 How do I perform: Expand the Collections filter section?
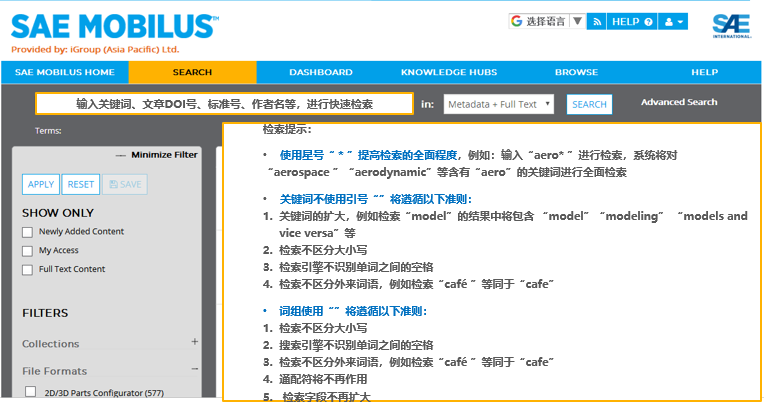pyautogui.click(x=194, y=343)
